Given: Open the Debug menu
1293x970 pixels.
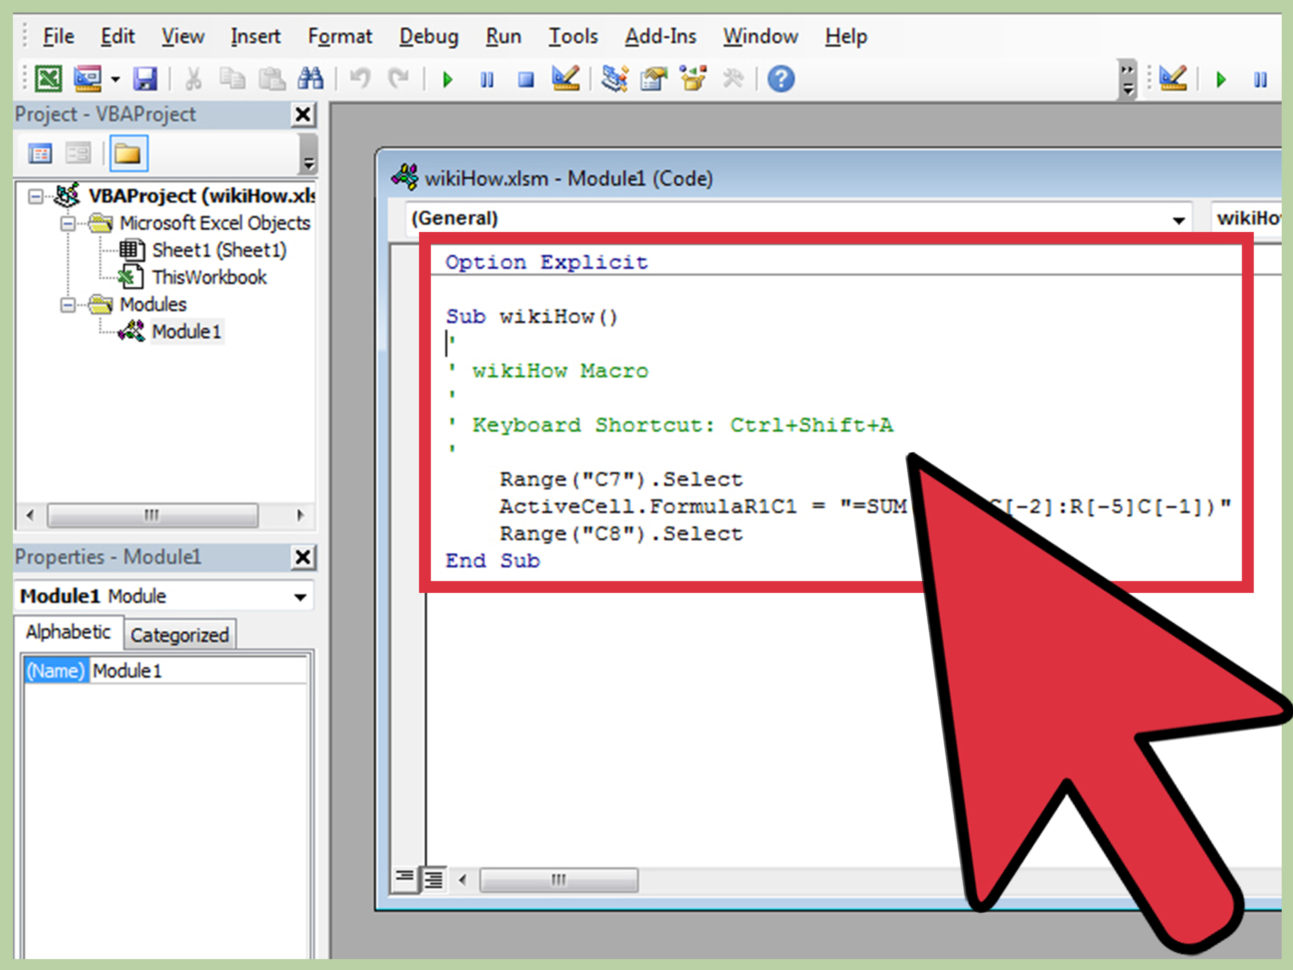Looking at the screenshot, I should 428,36.
